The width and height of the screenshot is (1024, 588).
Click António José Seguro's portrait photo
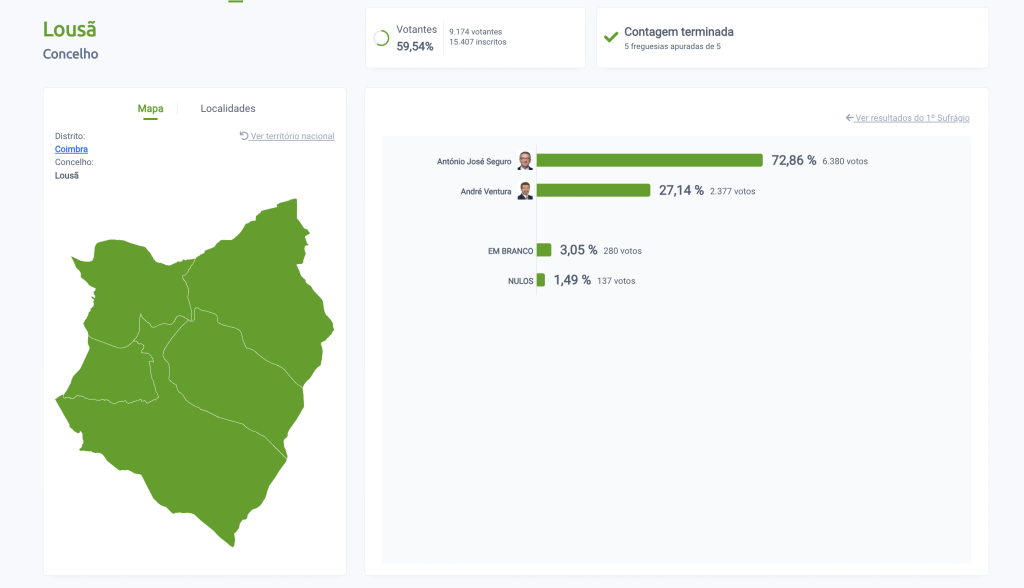point(525,161)
